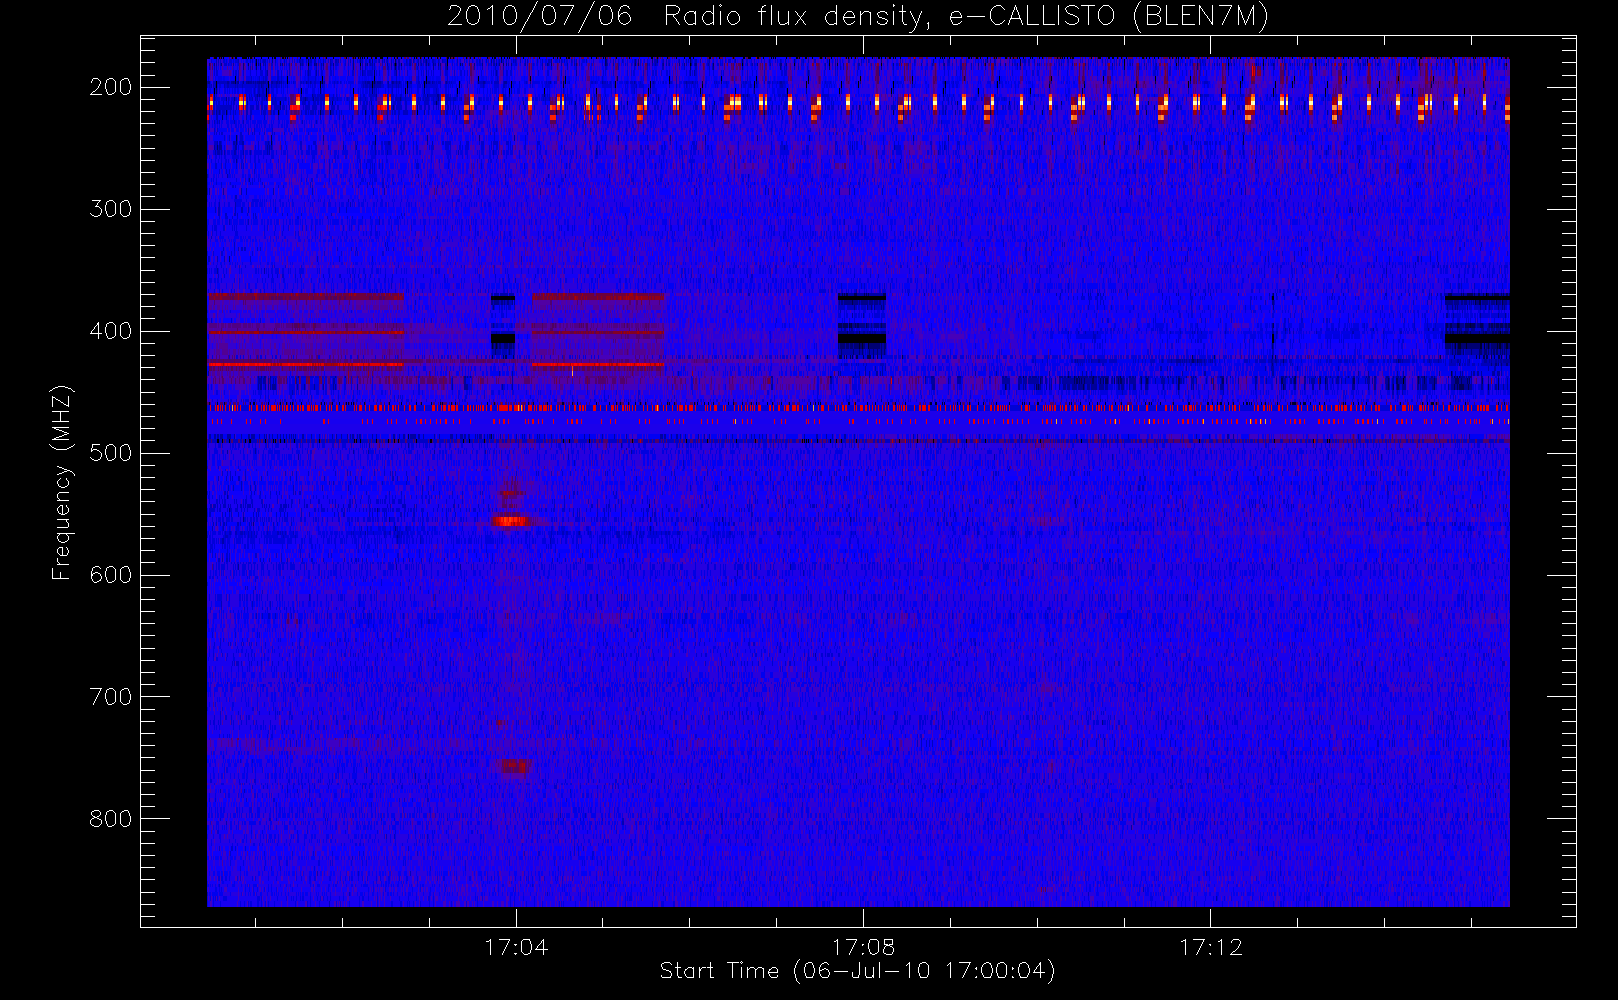
Task: Click the 17:12 time tick label
Action: (1210, 947)
